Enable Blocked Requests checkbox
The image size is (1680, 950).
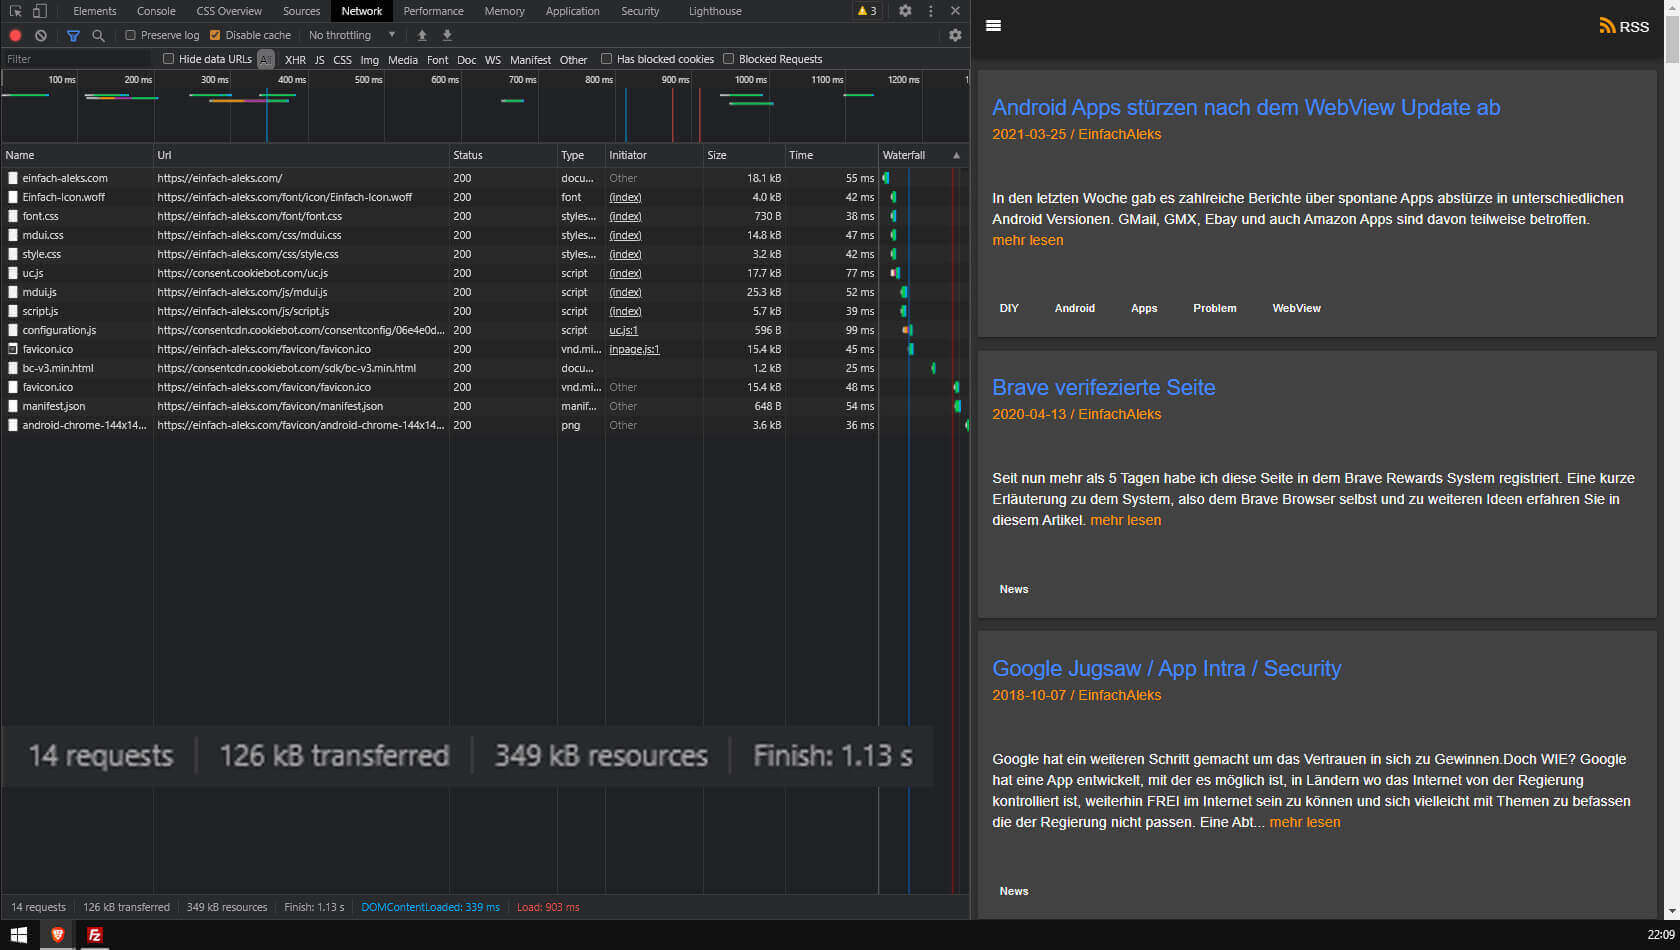click(728, 59)
